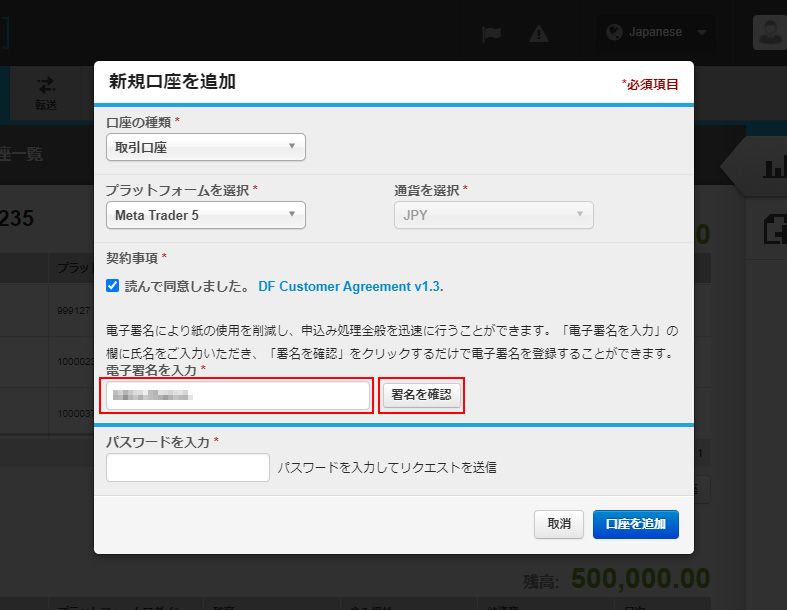Open the JPY currency dropdown

pos(493,215)
